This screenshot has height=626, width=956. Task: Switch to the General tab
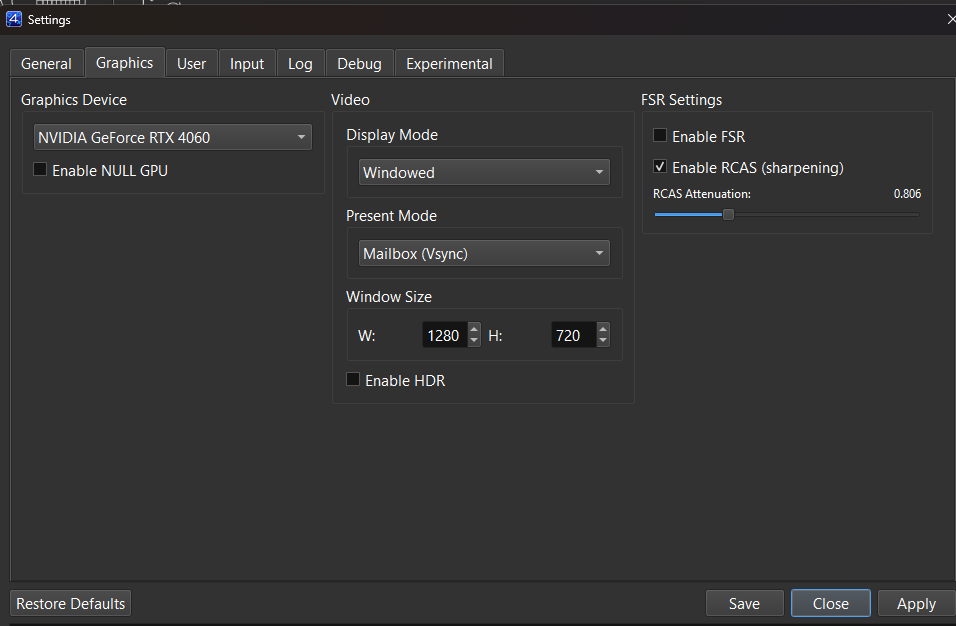[x=46, y=63]
